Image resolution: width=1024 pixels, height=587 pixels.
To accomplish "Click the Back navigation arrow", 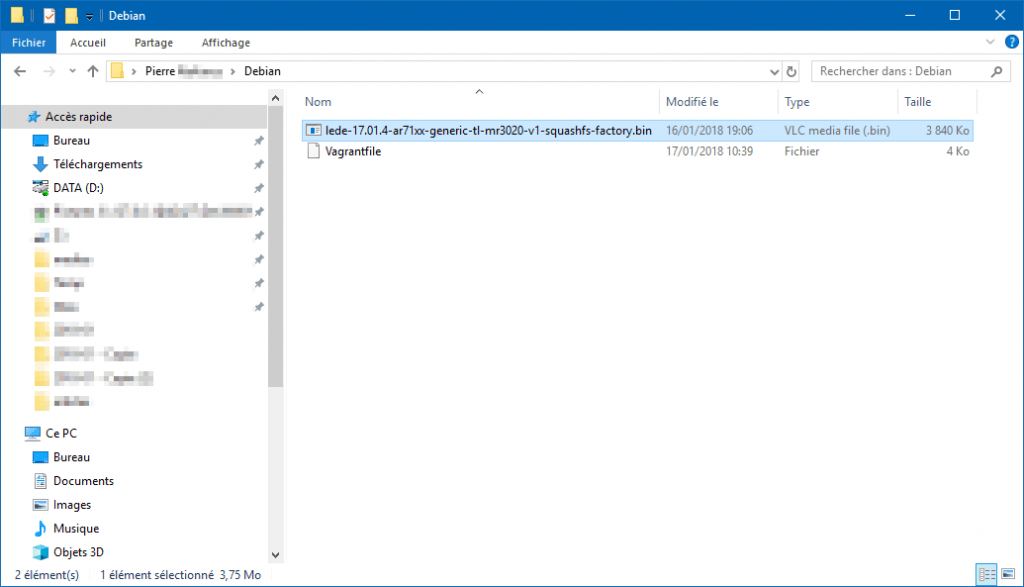I will (20, 72).
